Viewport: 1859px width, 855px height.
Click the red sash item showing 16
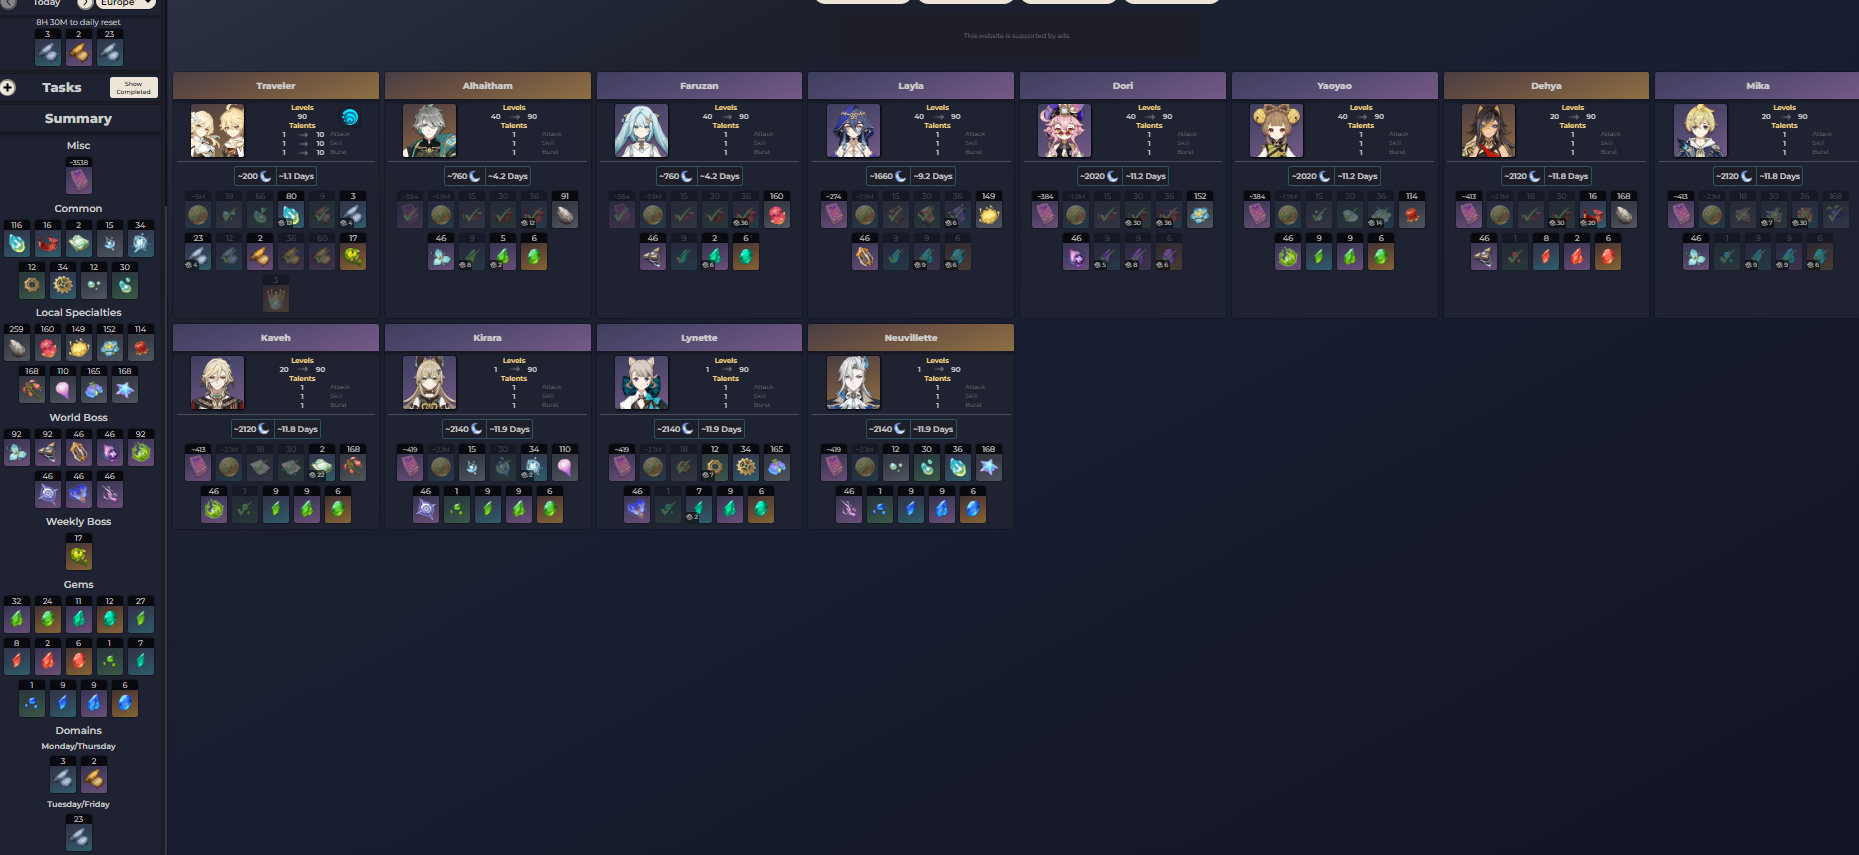pos(48,239)
